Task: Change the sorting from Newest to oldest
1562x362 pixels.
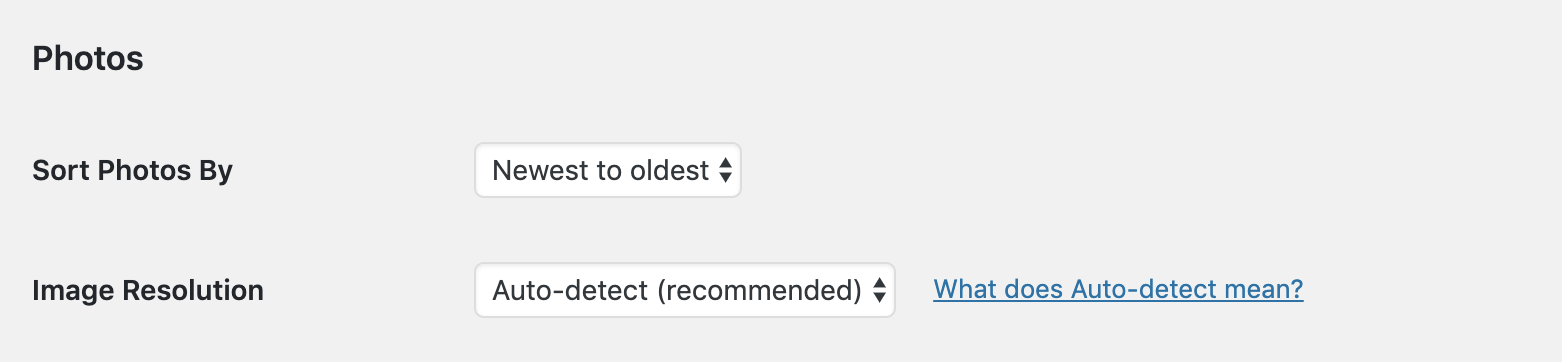Action: click(x=607, y=170)
